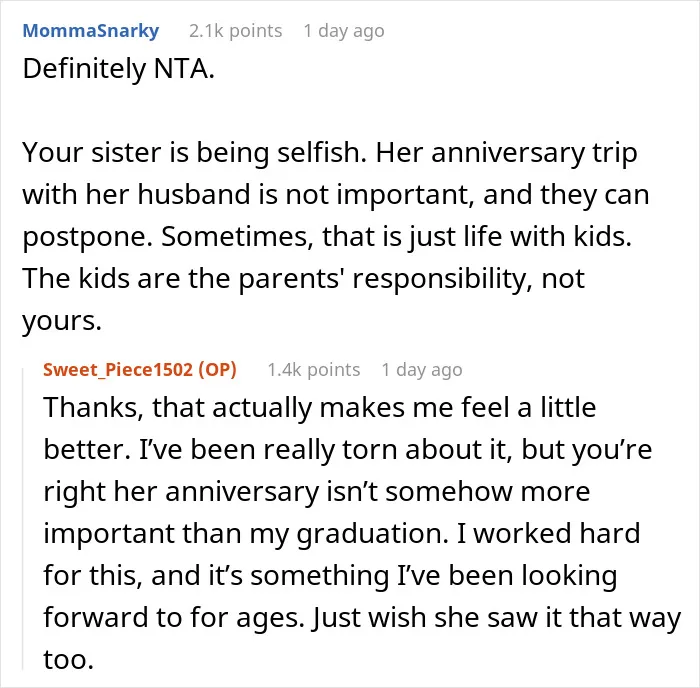Click the 'I worked hard' text in reply

coord(549,534)
